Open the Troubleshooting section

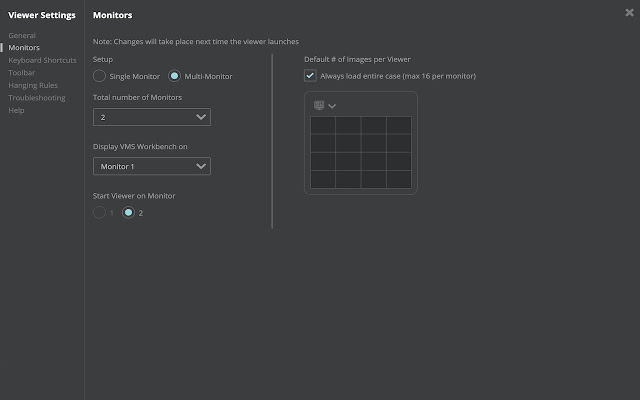(37, 98)
